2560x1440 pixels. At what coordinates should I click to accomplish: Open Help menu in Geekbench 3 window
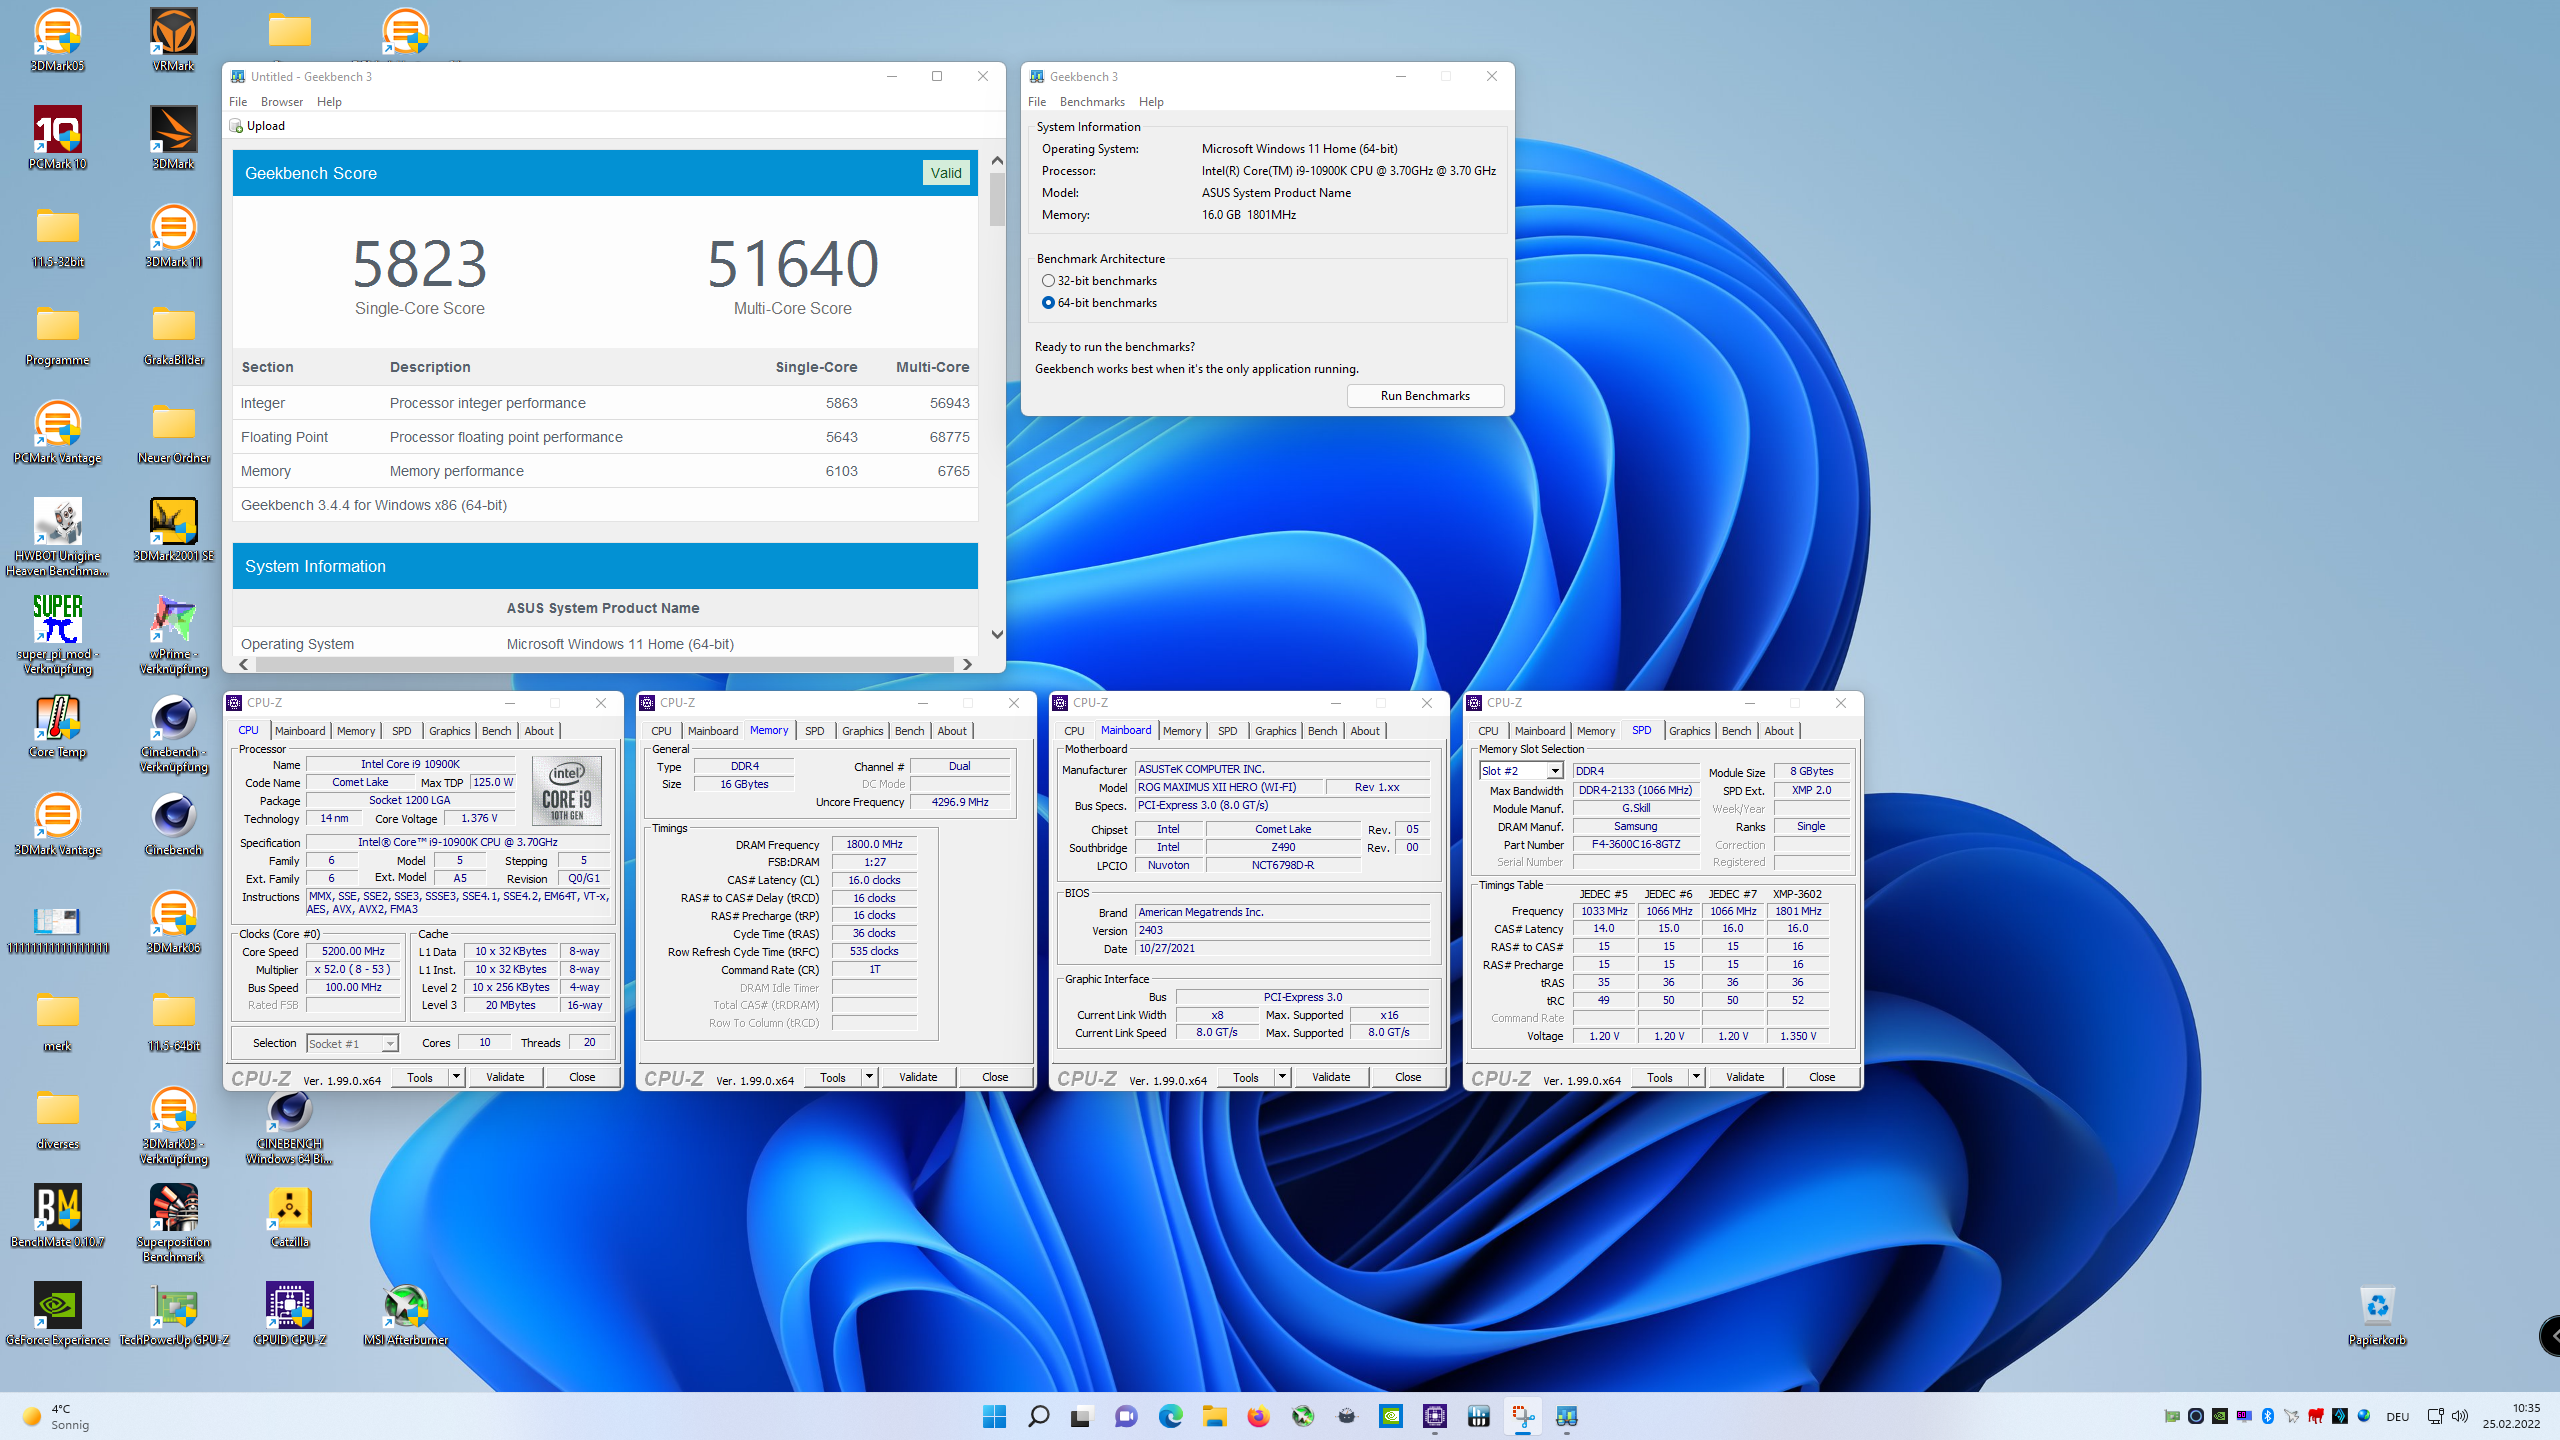coord(1151,102)
